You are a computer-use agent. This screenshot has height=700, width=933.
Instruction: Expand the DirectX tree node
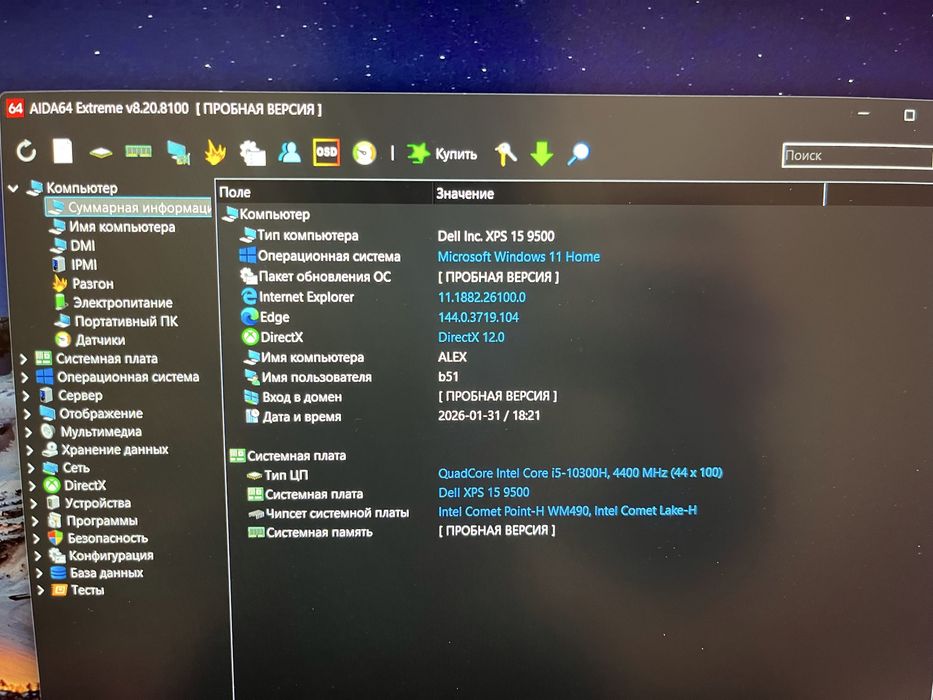point(33,486)
